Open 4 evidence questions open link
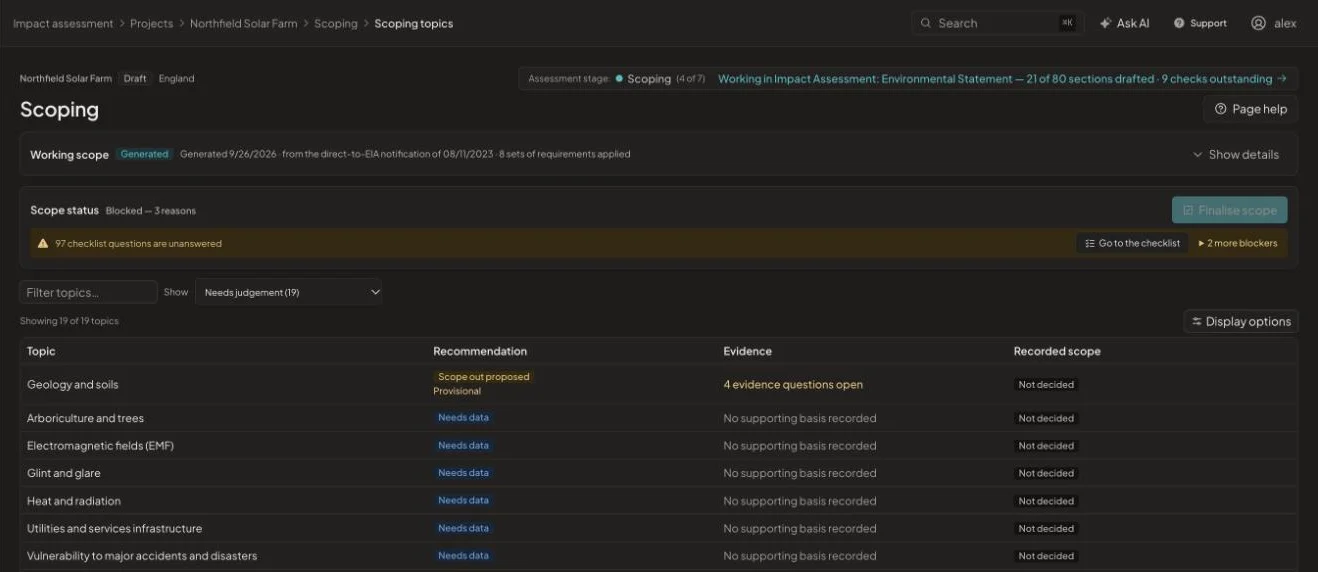 pos(793,384)
